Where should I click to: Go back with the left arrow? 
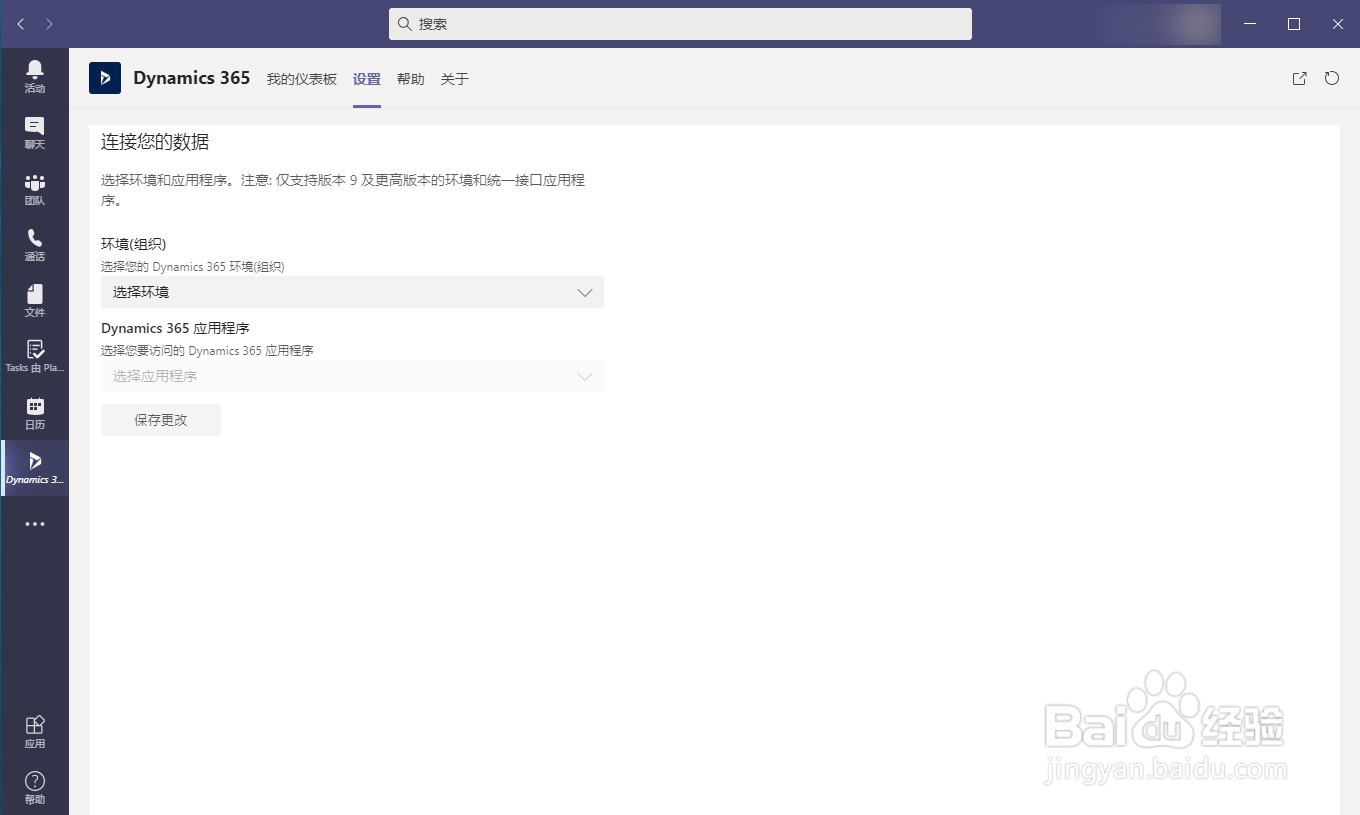click(x=21, y=24)
